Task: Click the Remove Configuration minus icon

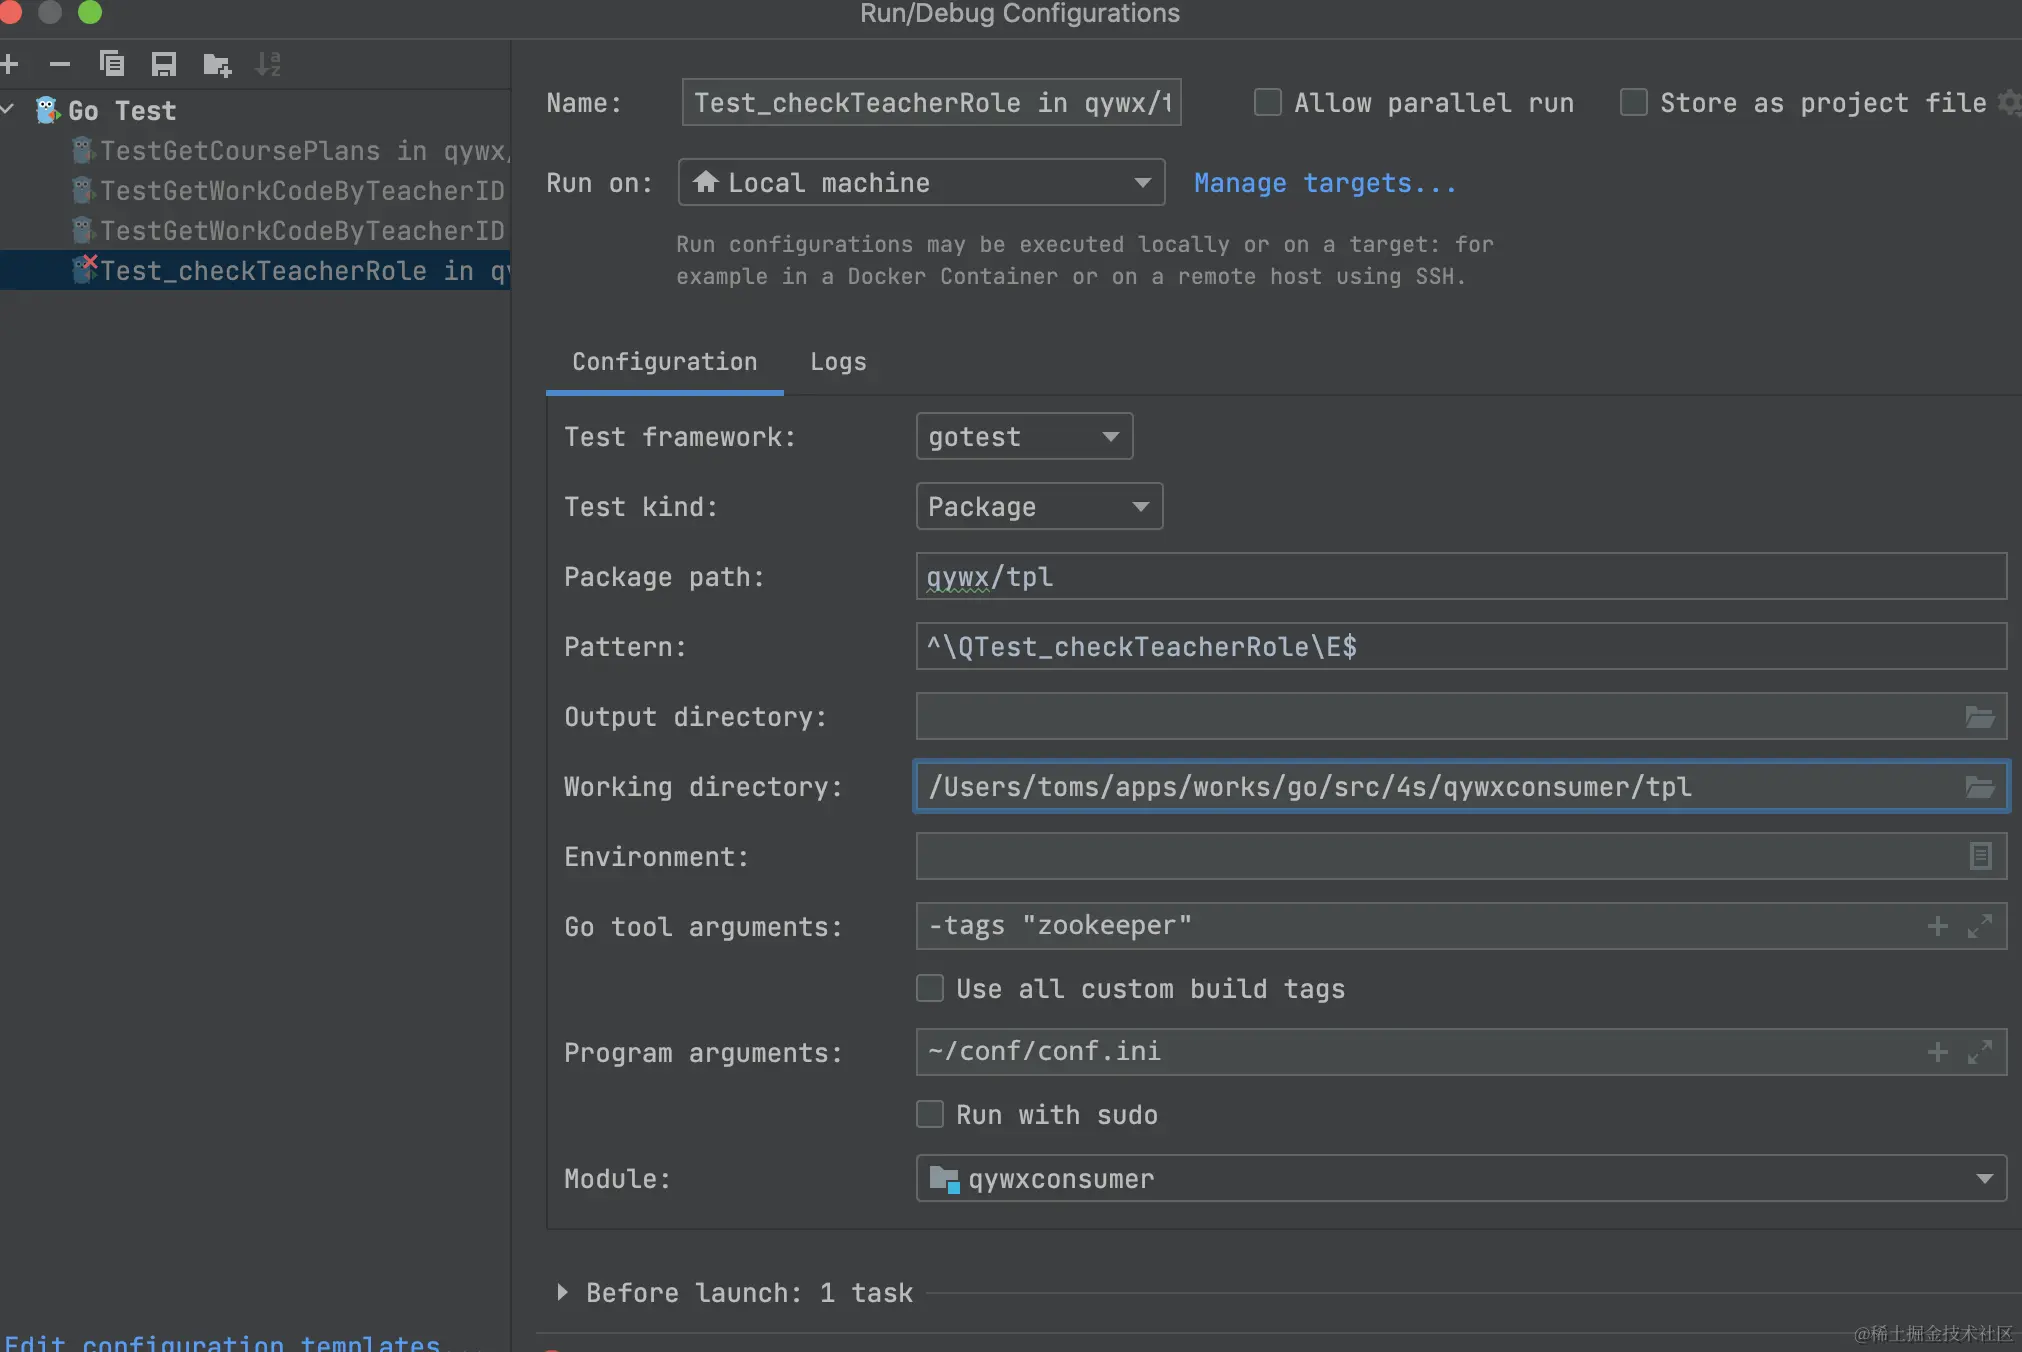Action: coord(60,65)
